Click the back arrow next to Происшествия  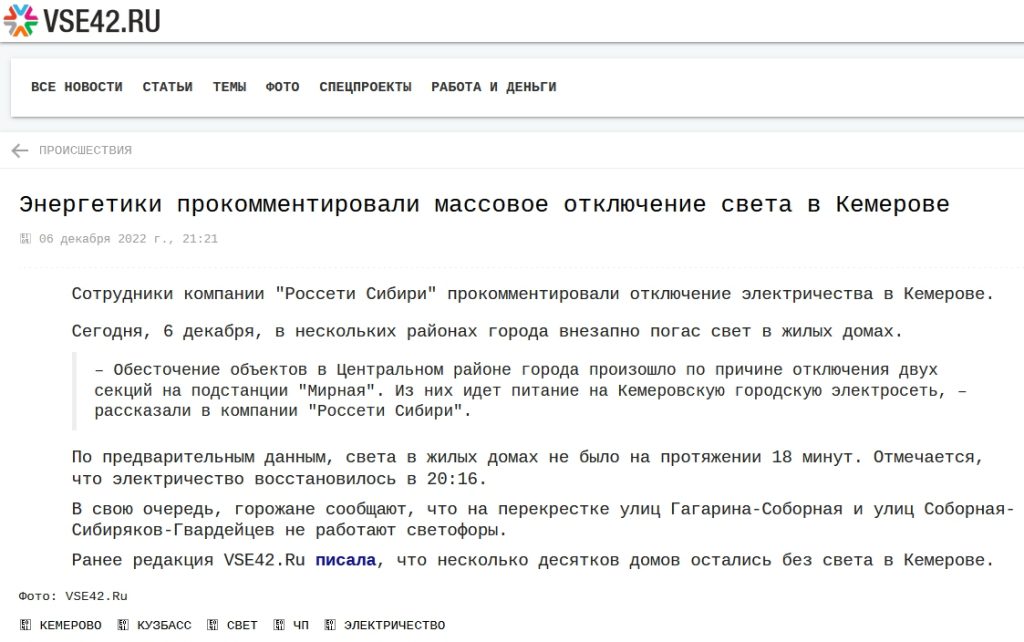tap(20, 151)
